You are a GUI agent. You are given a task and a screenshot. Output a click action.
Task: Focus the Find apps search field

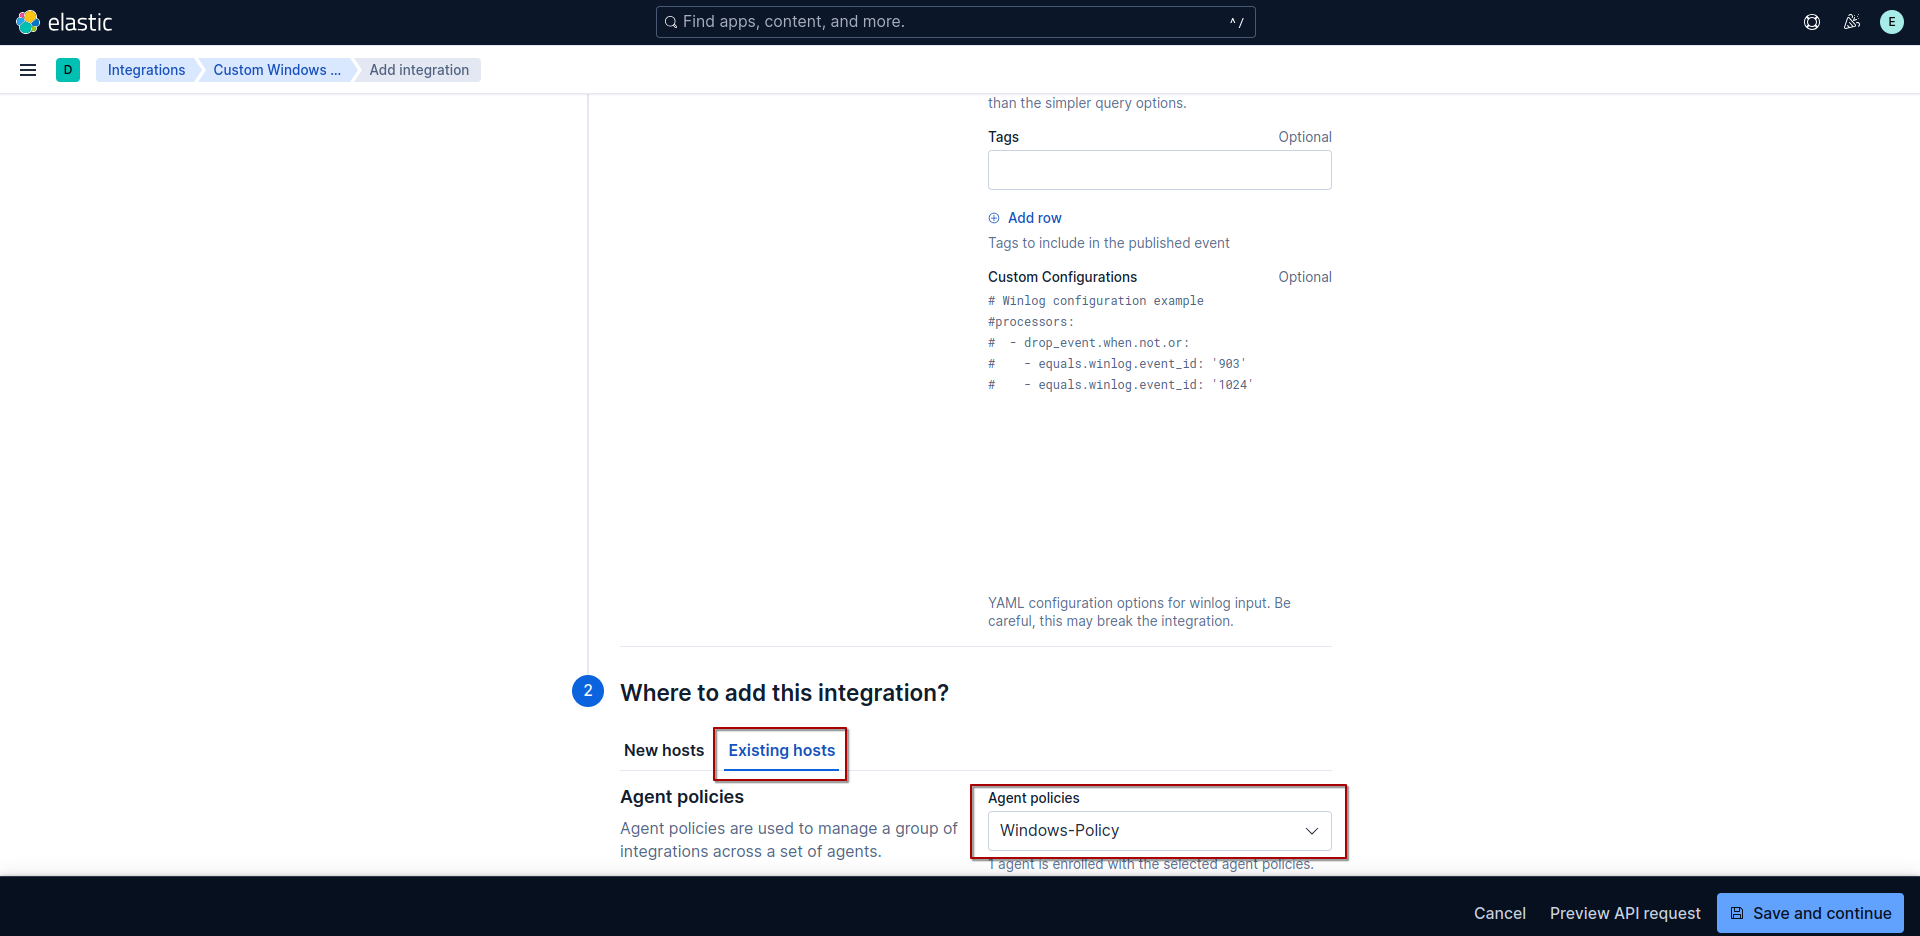[955, 22]
